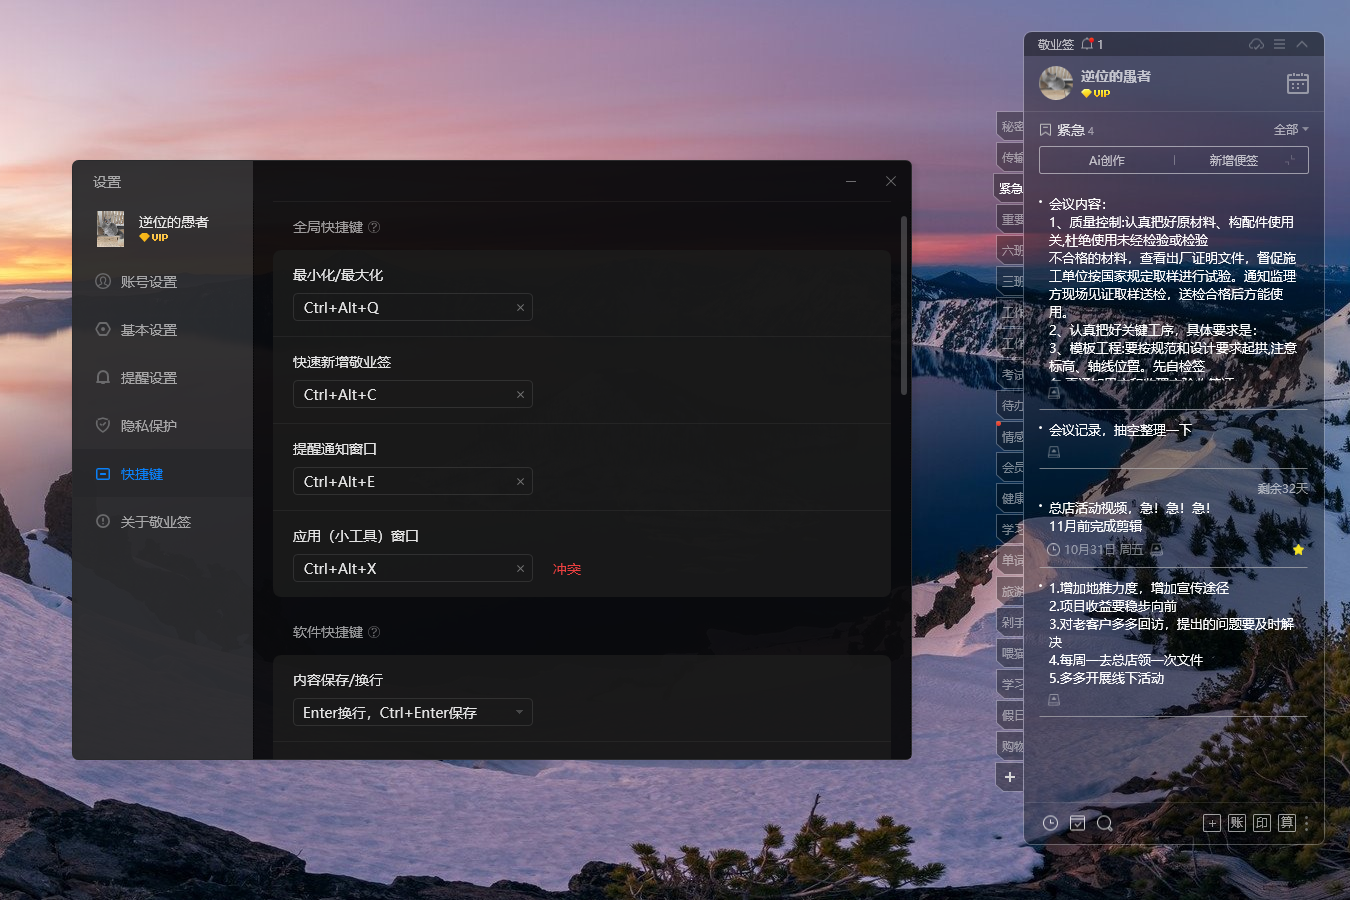Focus the 最小化/最大化 shortcut field
The width and height of the screenshot is (1350, 900).
coord(412,308)
